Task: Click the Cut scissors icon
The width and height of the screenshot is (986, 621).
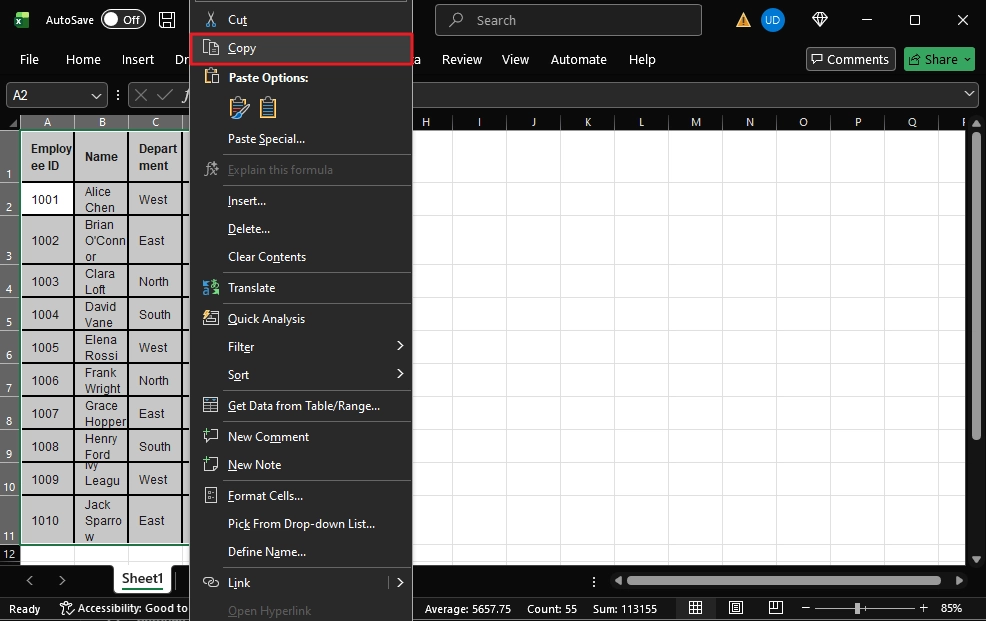Action: 210,19
